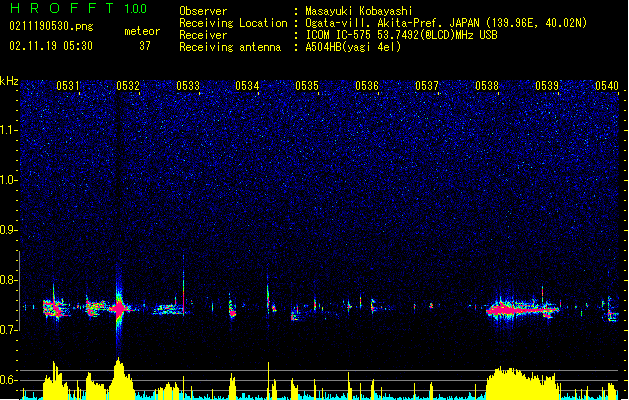The image size is (629, 400).
Task: Click the Ogata-vill. Akita-Pref. JAPAN location text
Action: (x=446, y=23)
